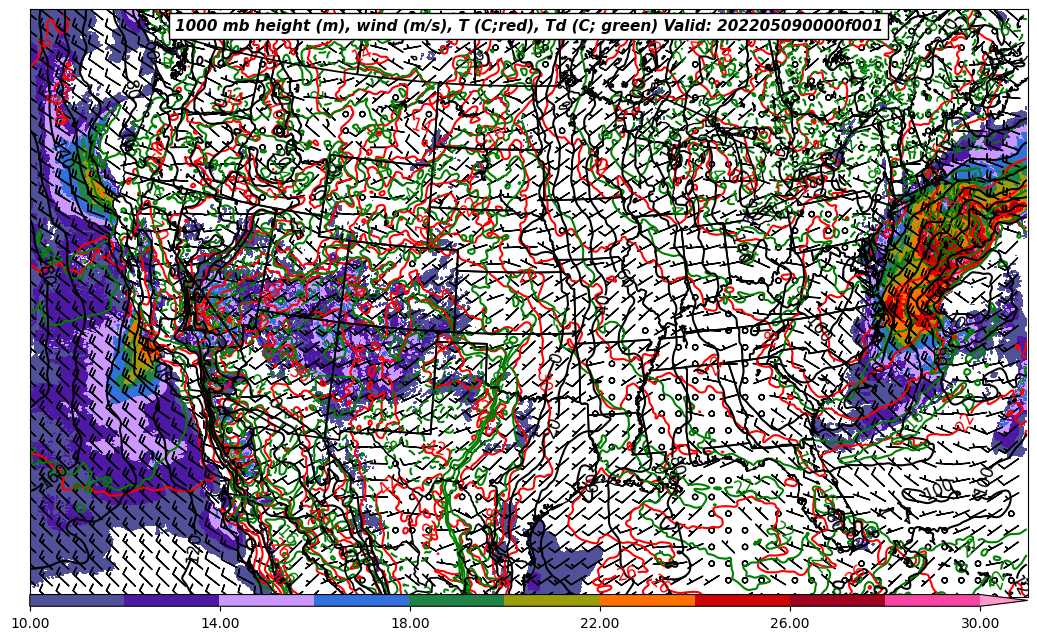This screenshot has width=1037, height=640.
Task: Pick the dark purple 12–14 colorbar segment
Action: point(172,600)
